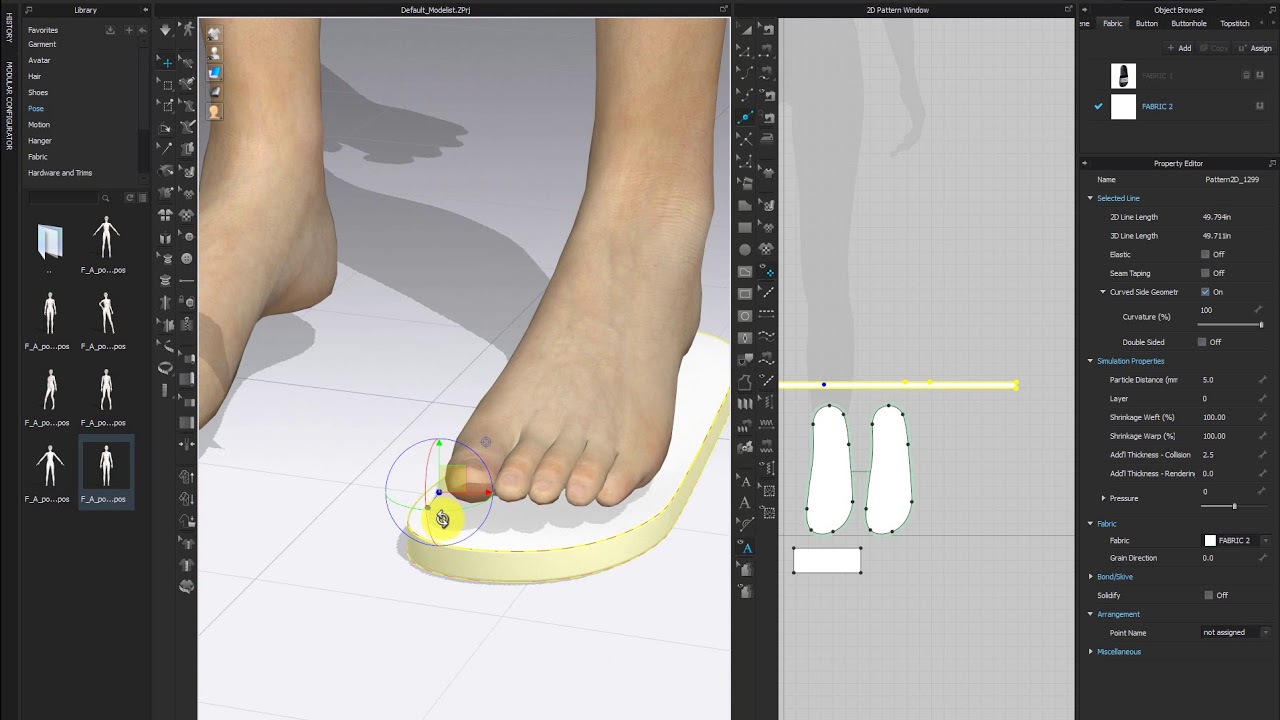Click the white FABRIC 2 color swatch in Property Editor
This screenshot has width=1280, height=720.
(x=1210, y=541)
